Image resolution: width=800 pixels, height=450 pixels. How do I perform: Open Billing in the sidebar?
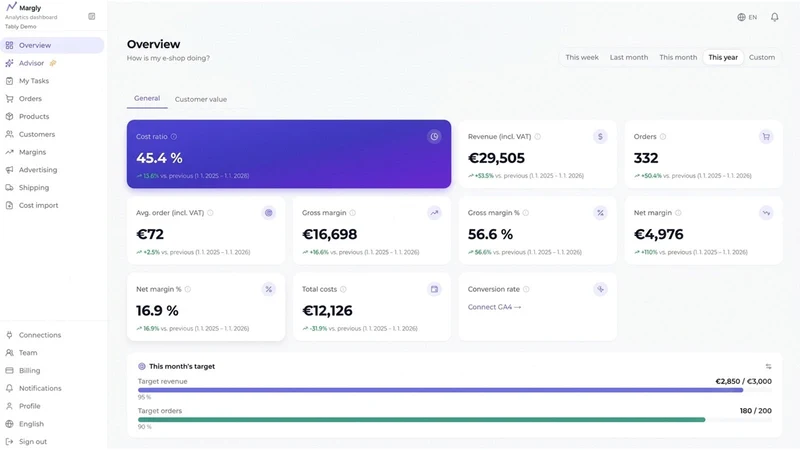52,371
